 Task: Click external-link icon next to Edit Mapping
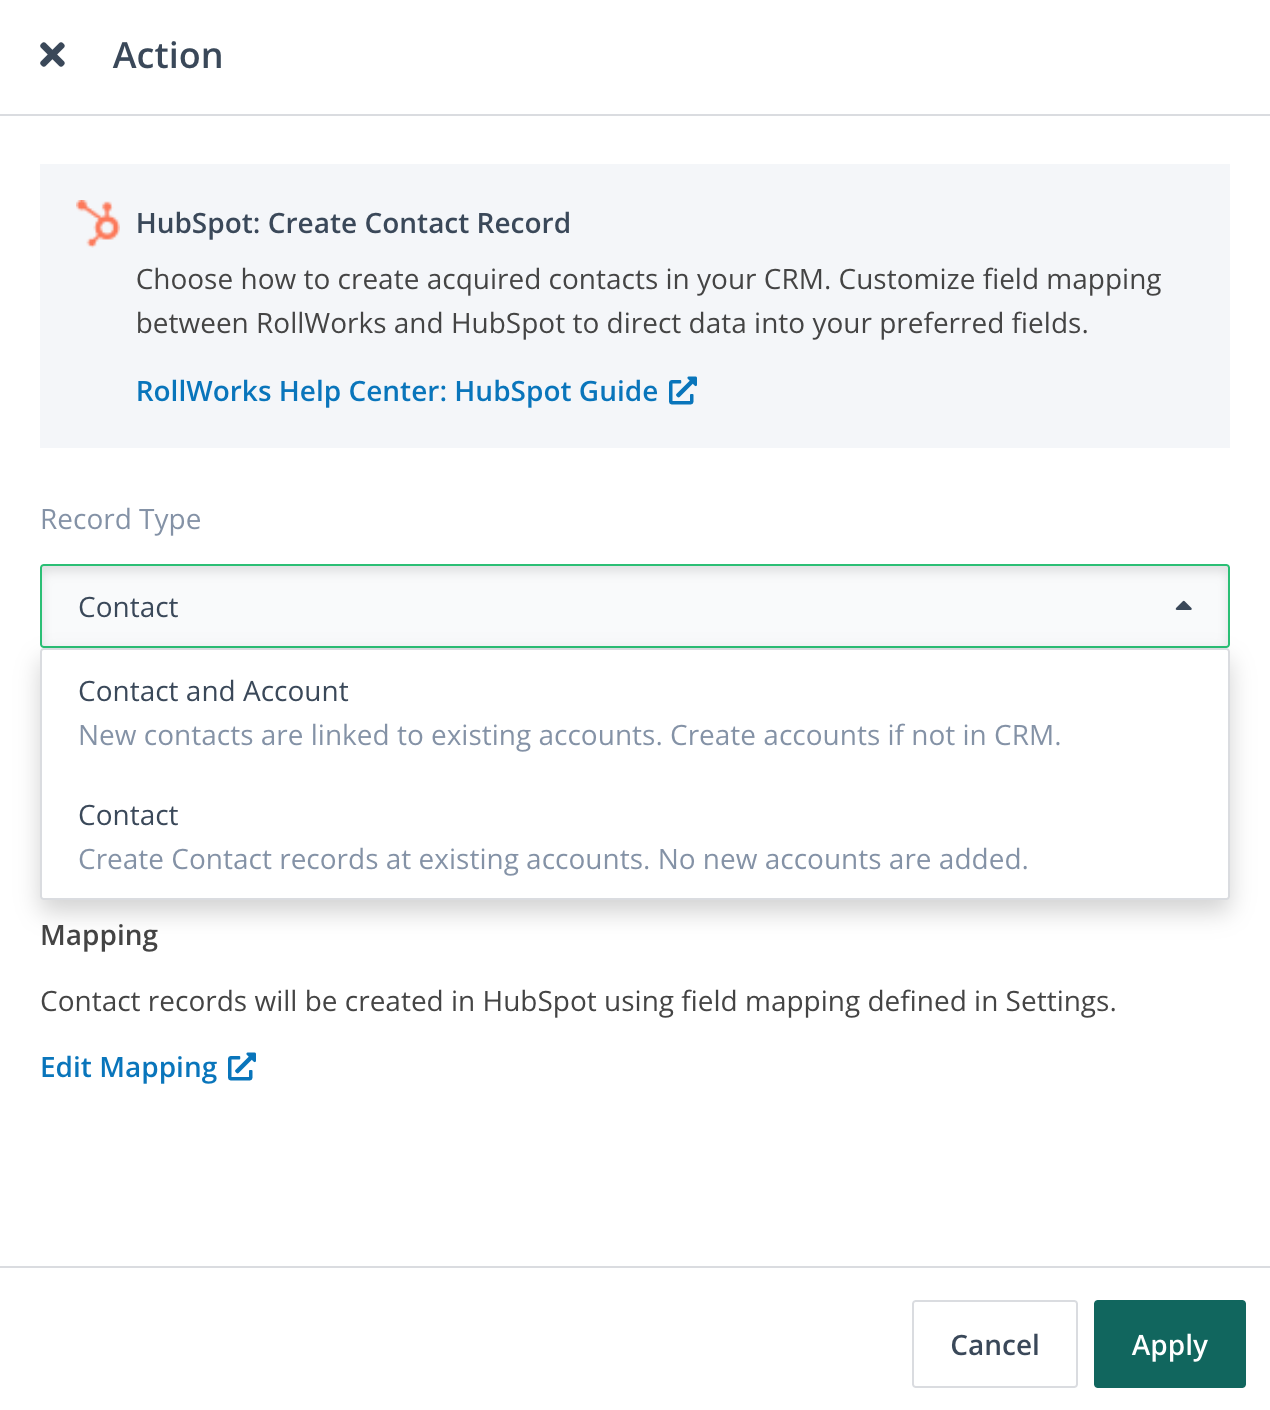point(242,1067)
